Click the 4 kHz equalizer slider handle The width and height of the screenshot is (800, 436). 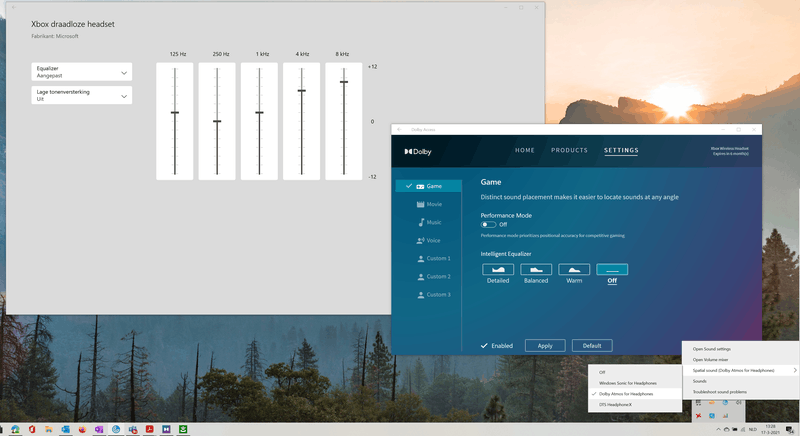click(302, 91)
